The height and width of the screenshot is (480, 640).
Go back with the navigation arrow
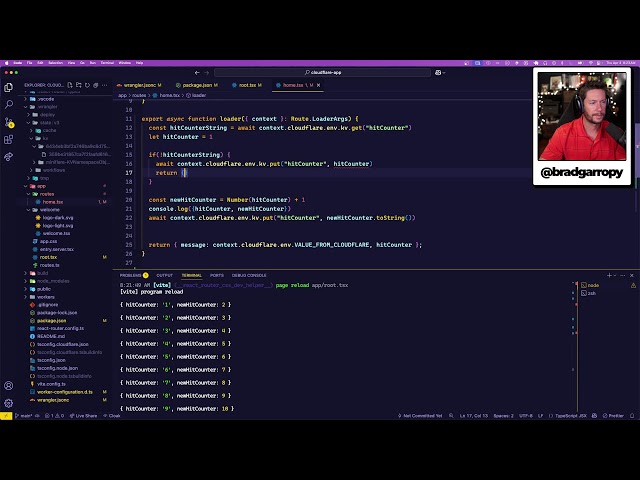197,73
